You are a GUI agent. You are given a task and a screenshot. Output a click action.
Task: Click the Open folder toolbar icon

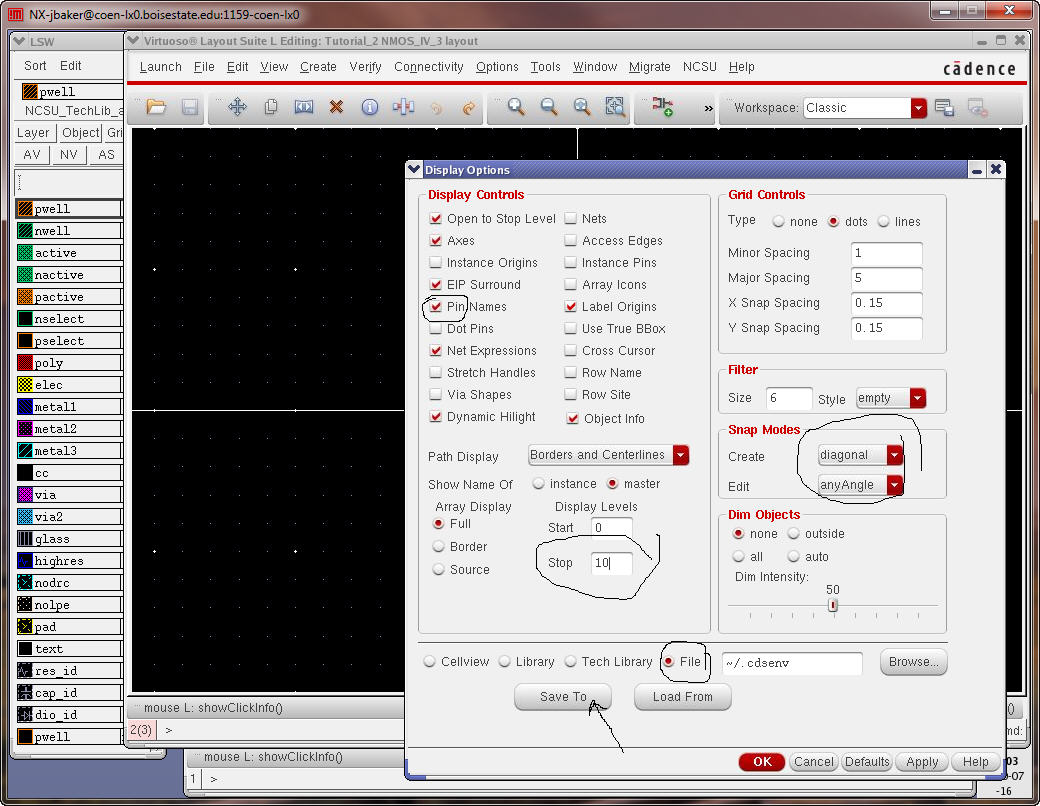156,107
